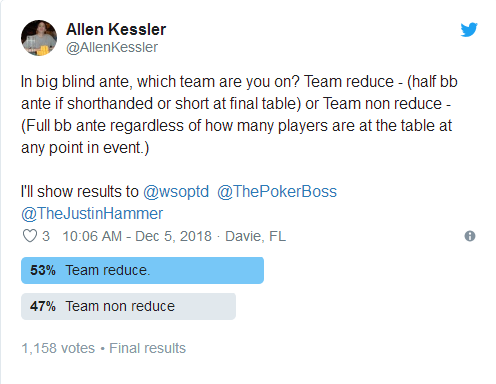Click the like count number 3
Screen dimensions: 496x384
(x=46, y=236)
